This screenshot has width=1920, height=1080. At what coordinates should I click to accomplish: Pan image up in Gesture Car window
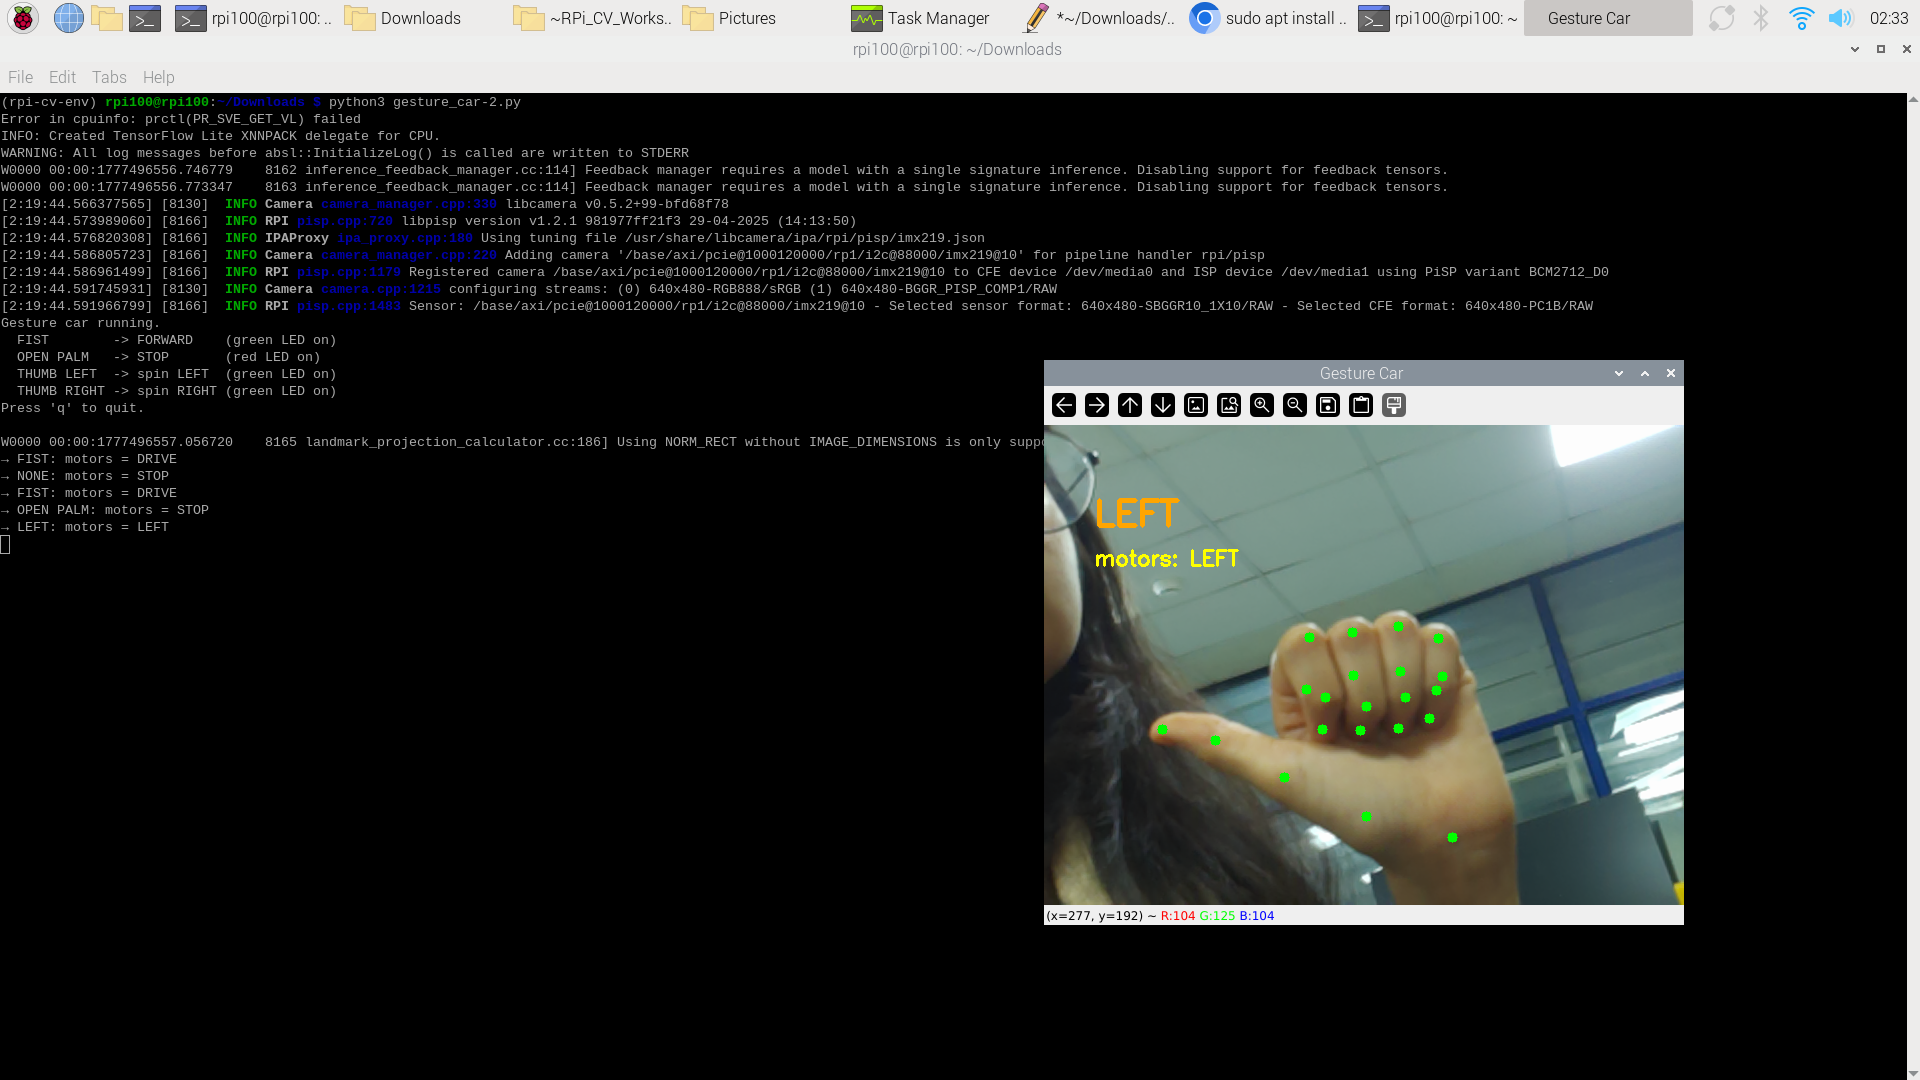1130,405
